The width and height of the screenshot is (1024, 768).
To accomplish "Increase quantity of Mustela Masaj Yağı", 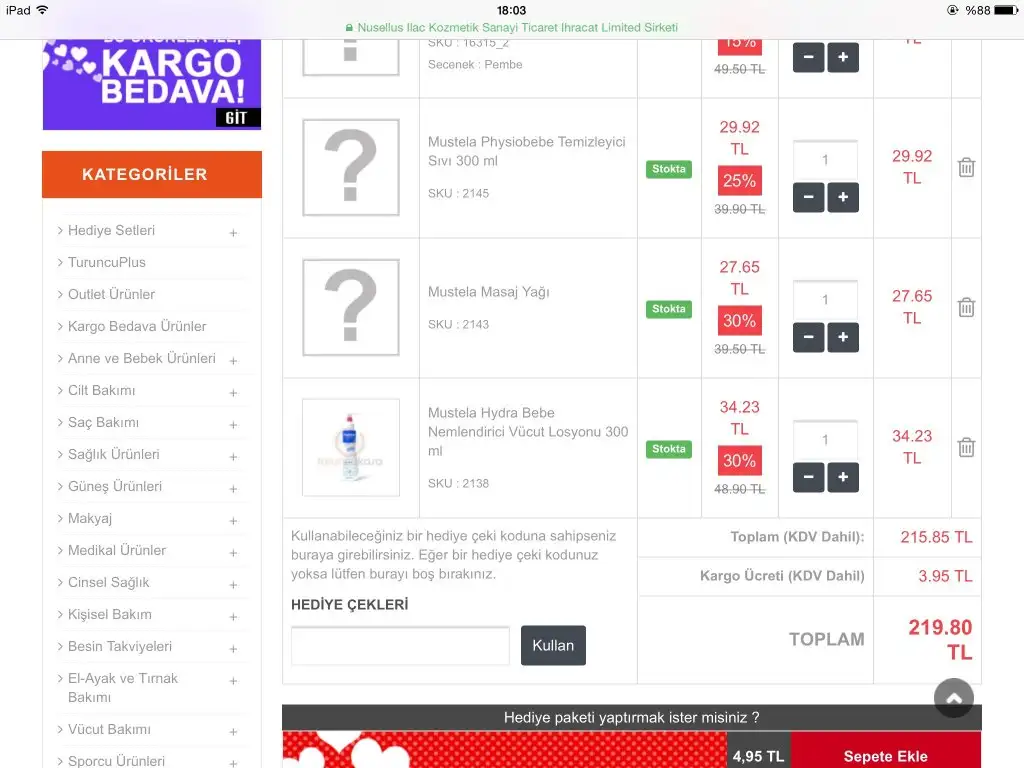I will point(843,337).
